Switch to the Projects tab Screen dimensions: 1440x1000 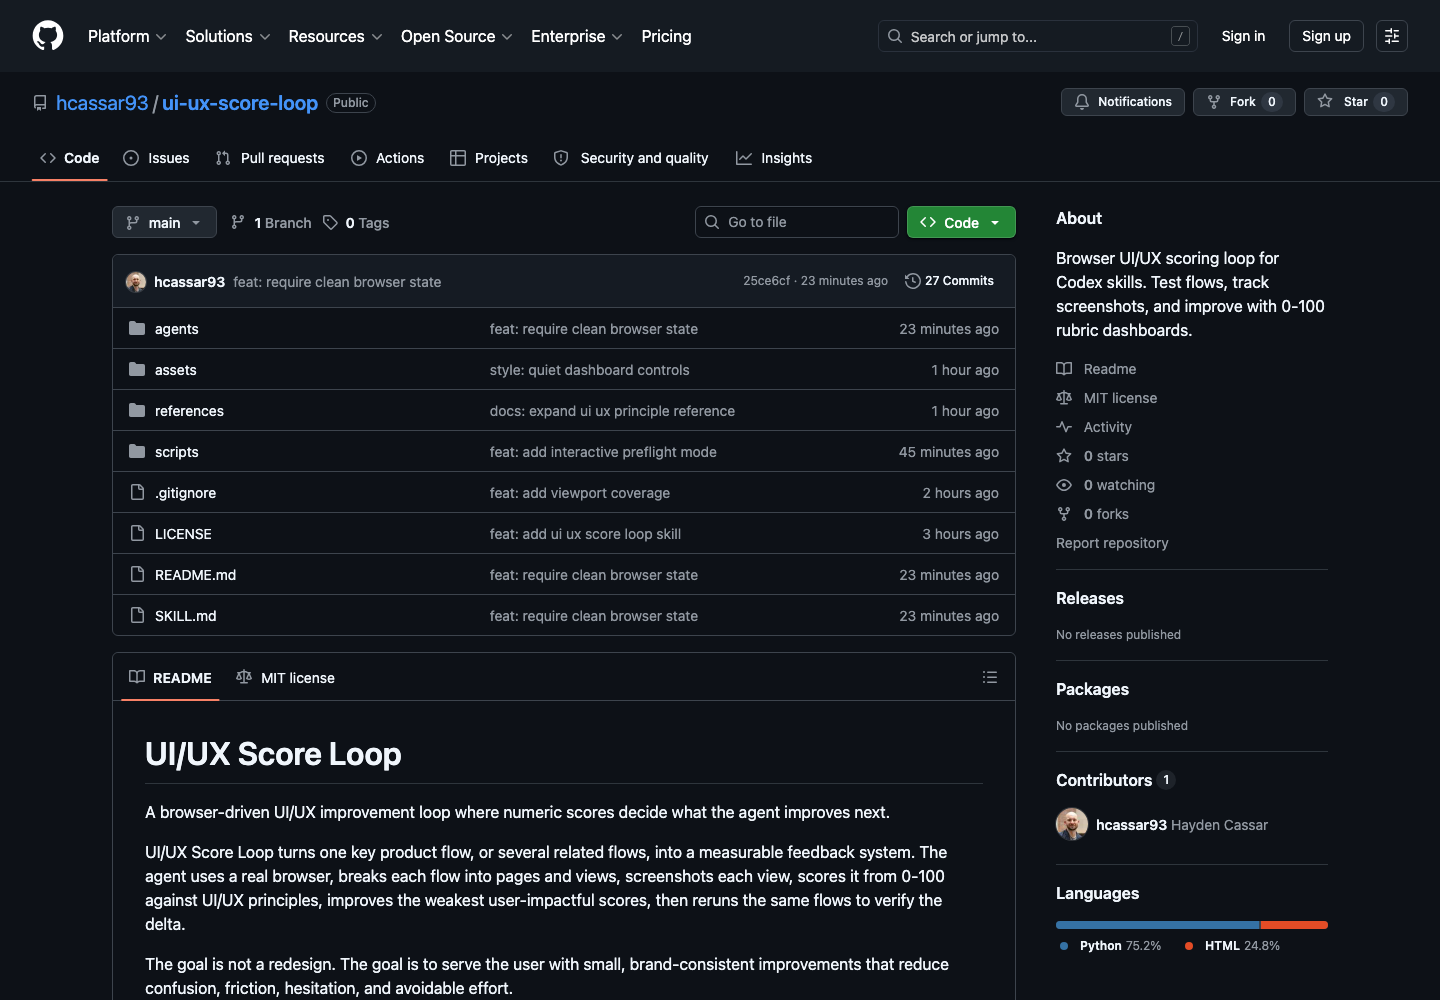tap(489, 158)
